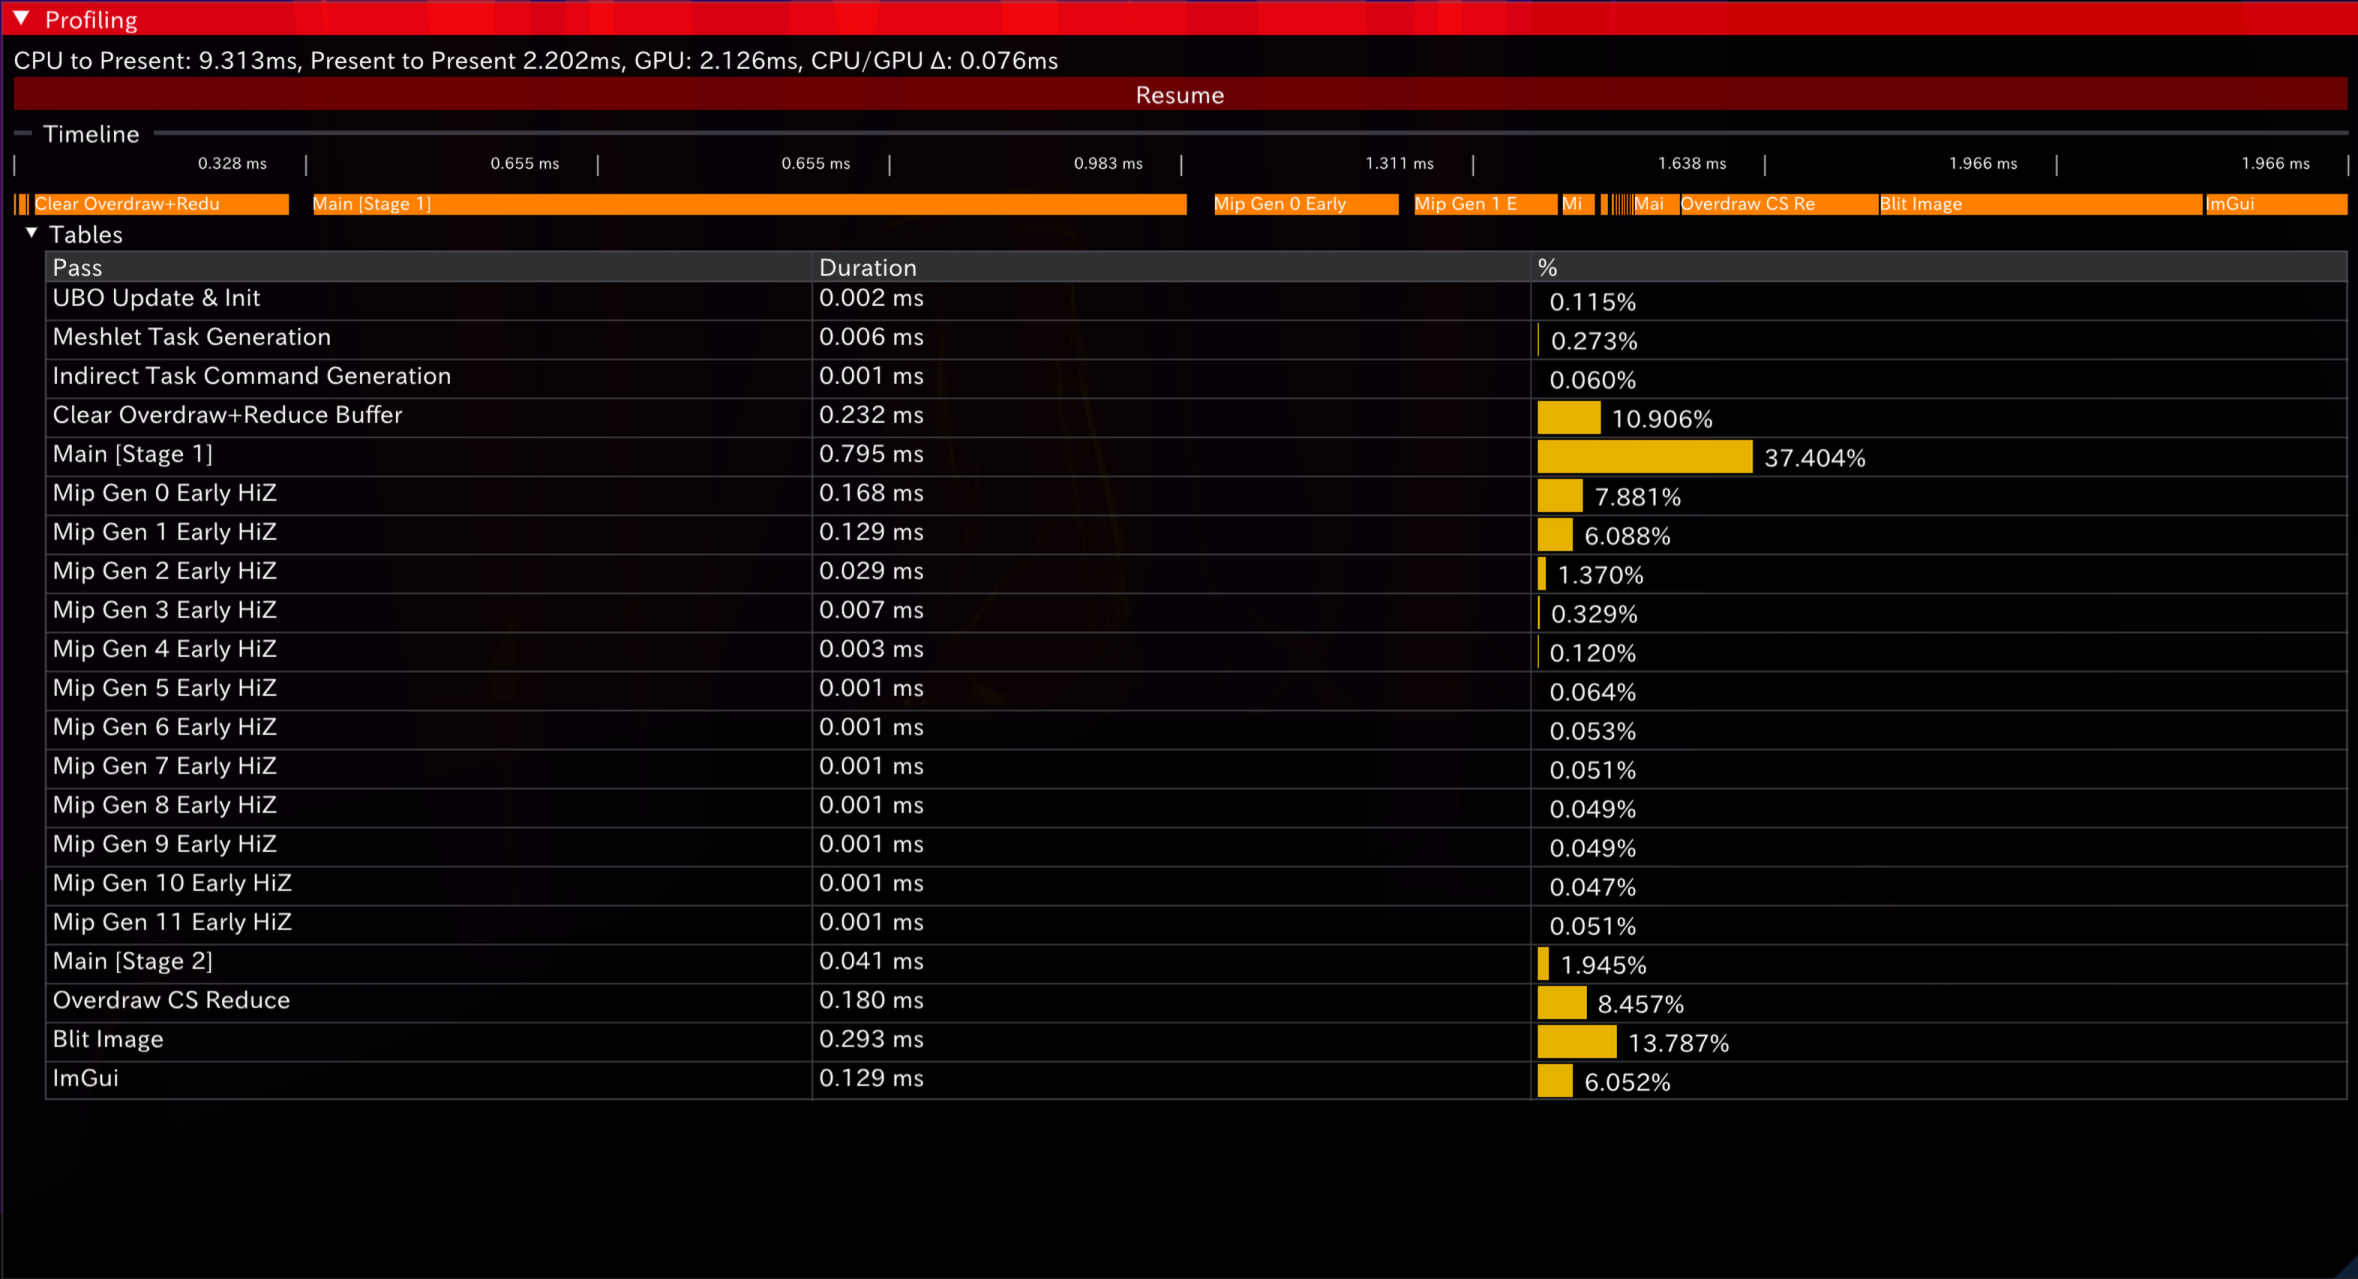Click Mip Gen 0 Early timeline bar
The width and height of the screenshot is (2358, 1279).
coord(1305,204)
